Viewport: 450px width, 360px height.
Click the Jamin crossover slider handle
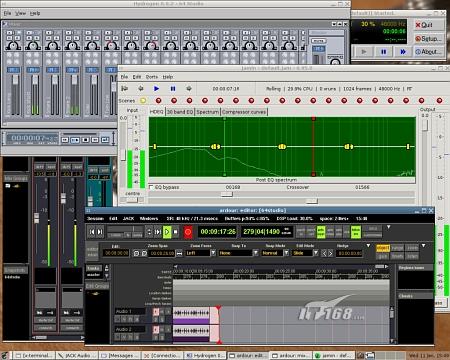[x=312, y=201]
